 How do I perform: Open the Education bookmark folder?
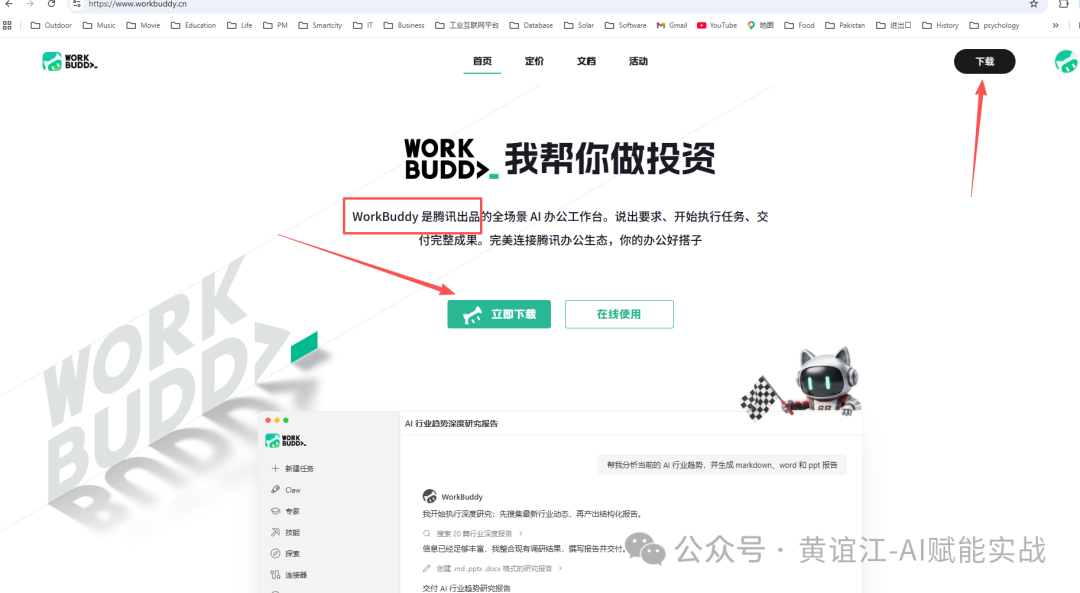[x=194, y=25]
